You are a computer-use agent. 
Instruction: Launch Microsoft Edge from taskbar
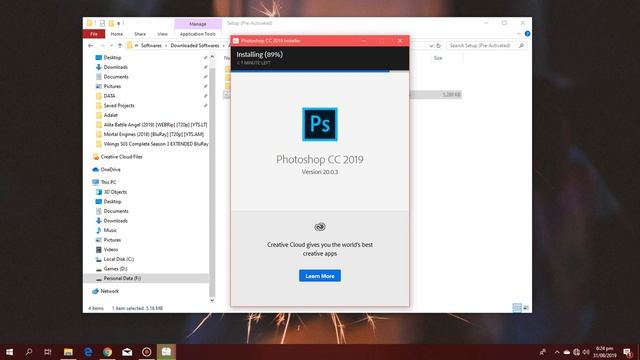(x=88, y=351)
